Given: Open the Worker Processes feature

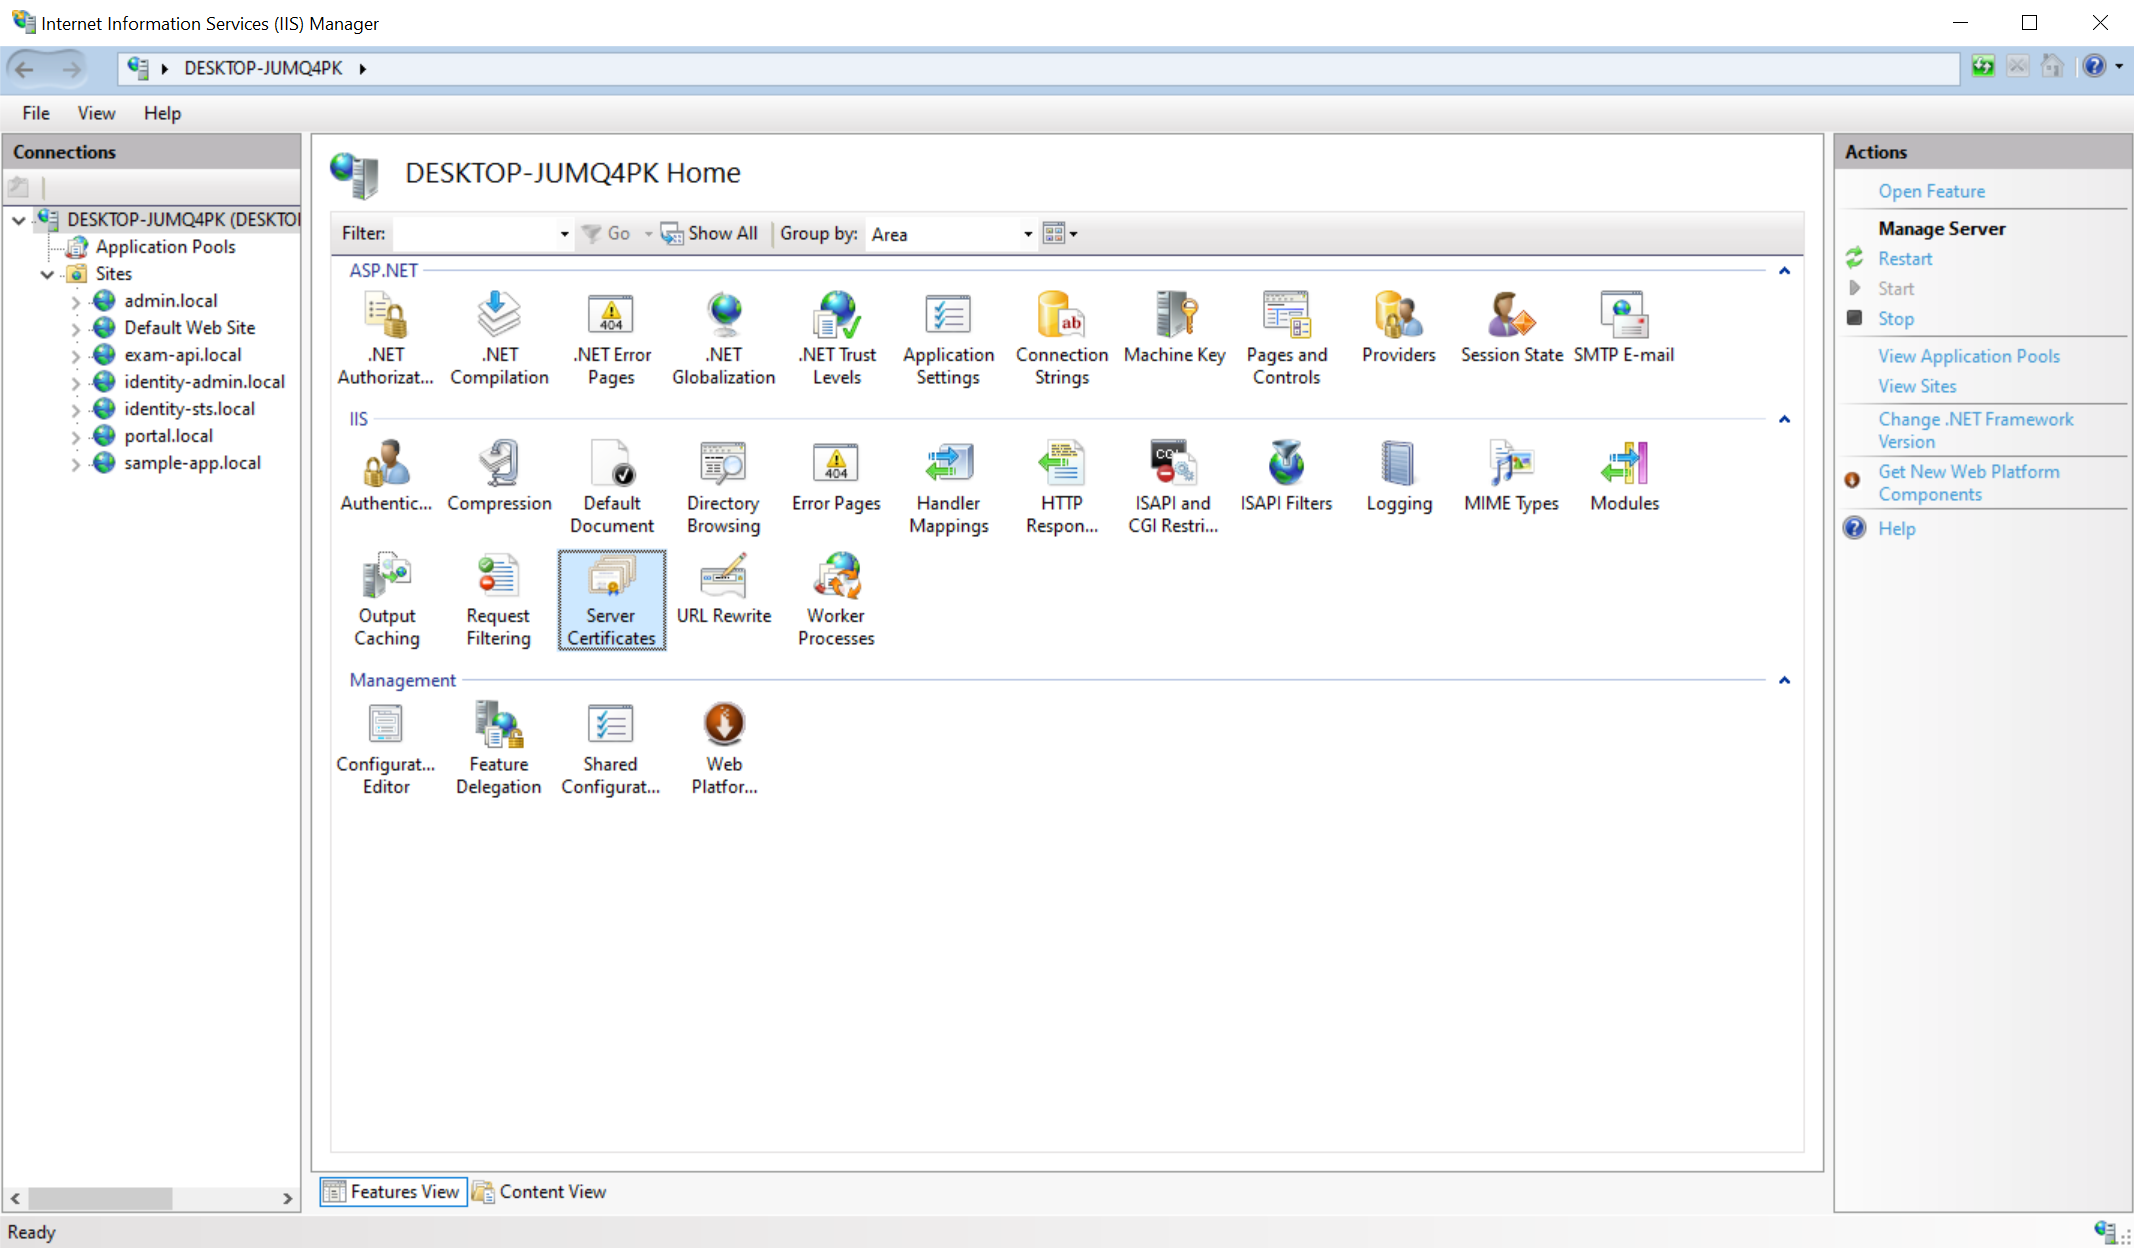Looking at the screenshot, I should pyautogui.click(x=835, y=598).
